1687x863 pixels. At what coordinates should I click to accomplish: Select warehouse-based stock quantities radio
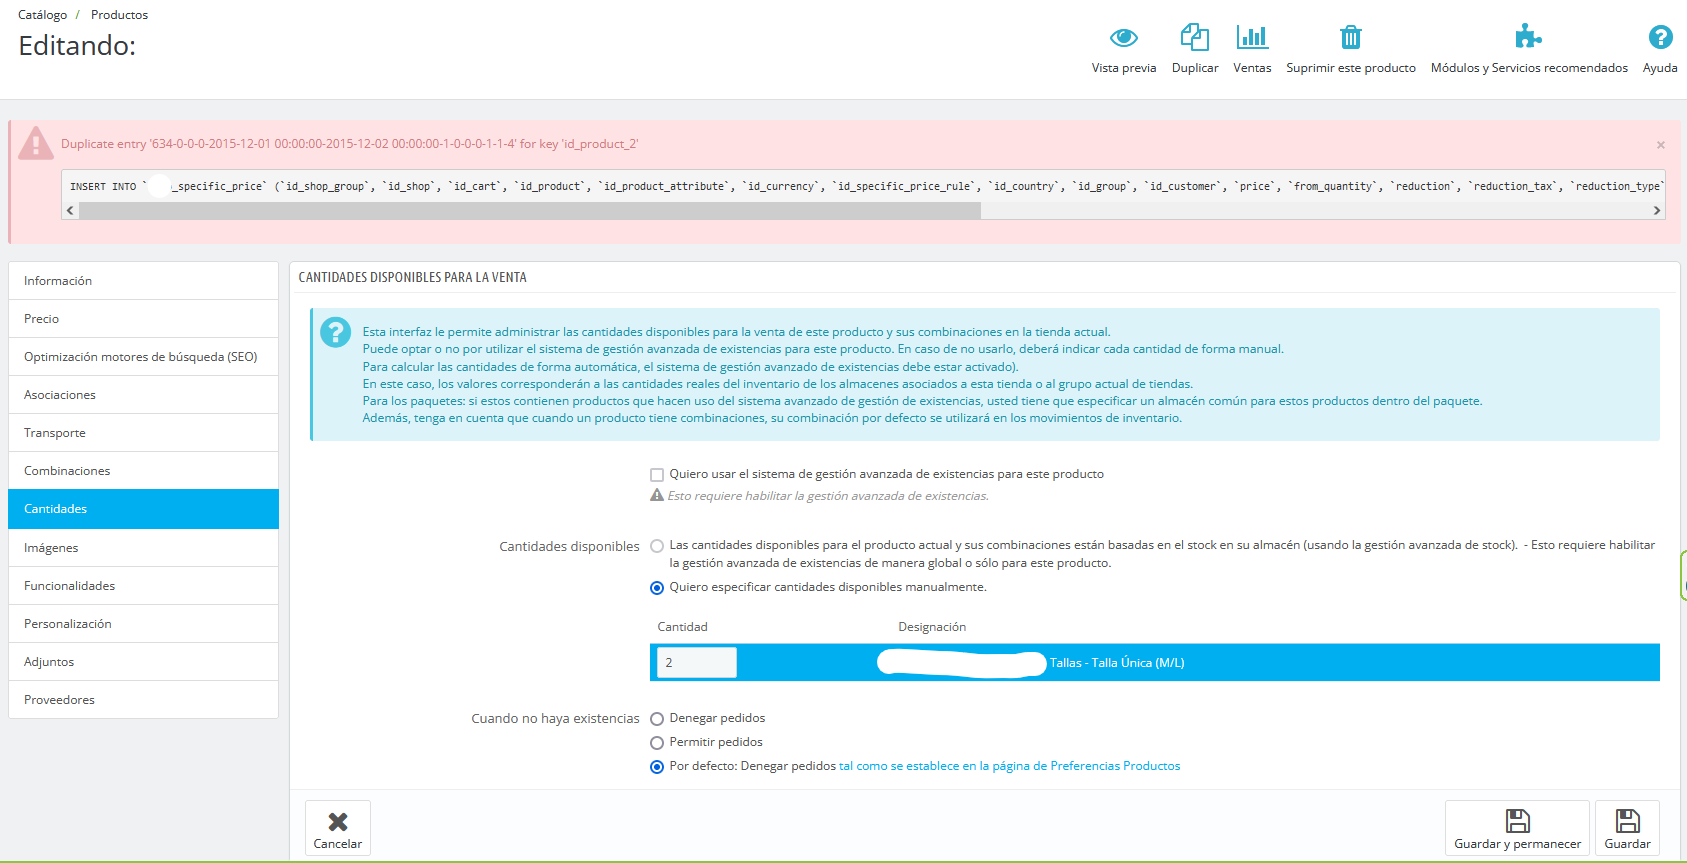[x=657, y=546]
